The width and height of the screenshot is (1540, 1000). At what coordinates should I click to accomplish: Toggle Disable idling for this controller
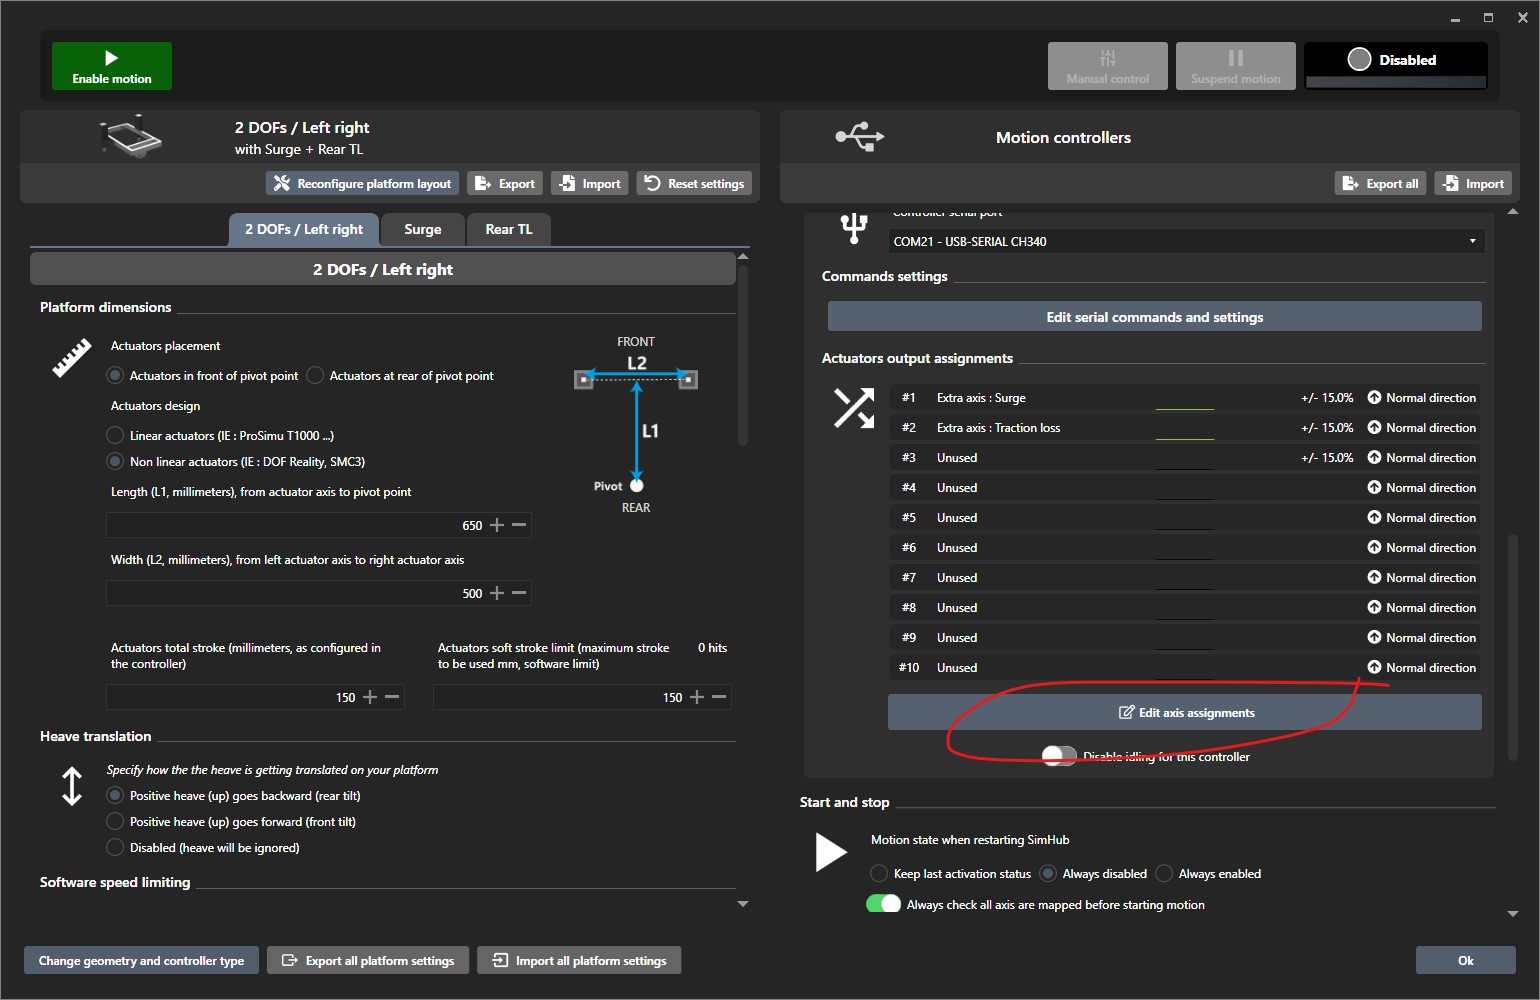pyautogui.click(x=1059, y=756)
